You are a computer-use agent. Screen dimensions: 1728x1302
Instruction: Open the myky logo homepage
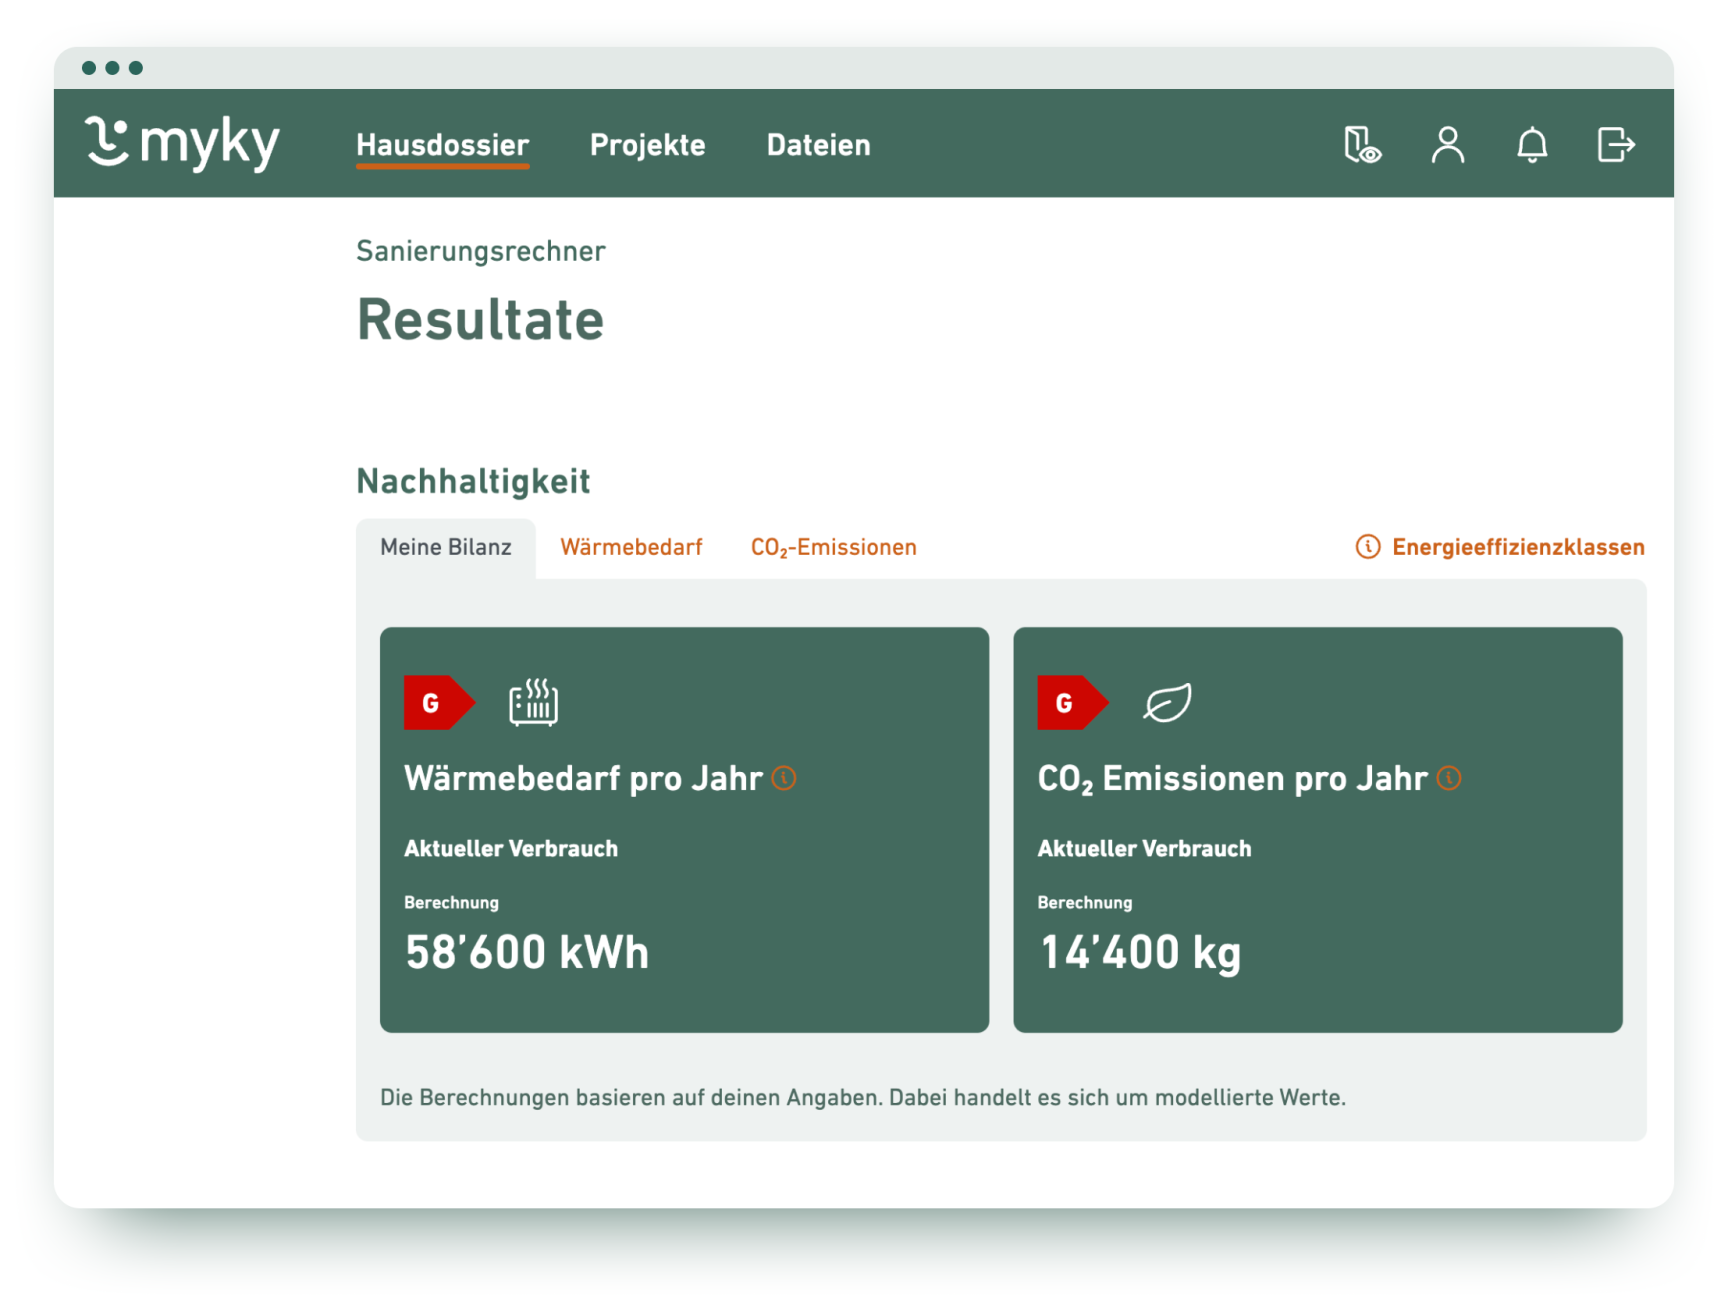tap(183, 143)
